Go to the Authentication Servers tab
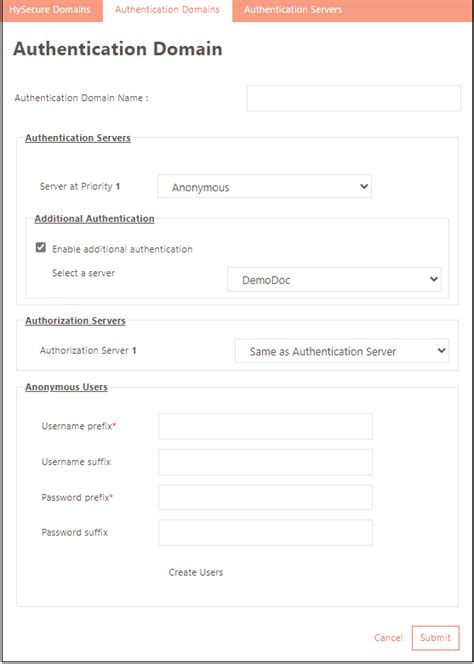Image resolution: width=474 pixels, height=664 pixels. point(293,10)
